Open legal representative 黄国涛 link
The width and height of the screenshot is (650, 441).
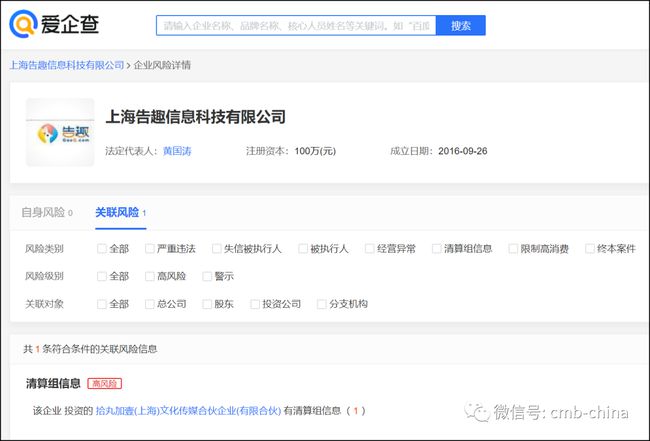pyautogui.click(x=177, y=151)
